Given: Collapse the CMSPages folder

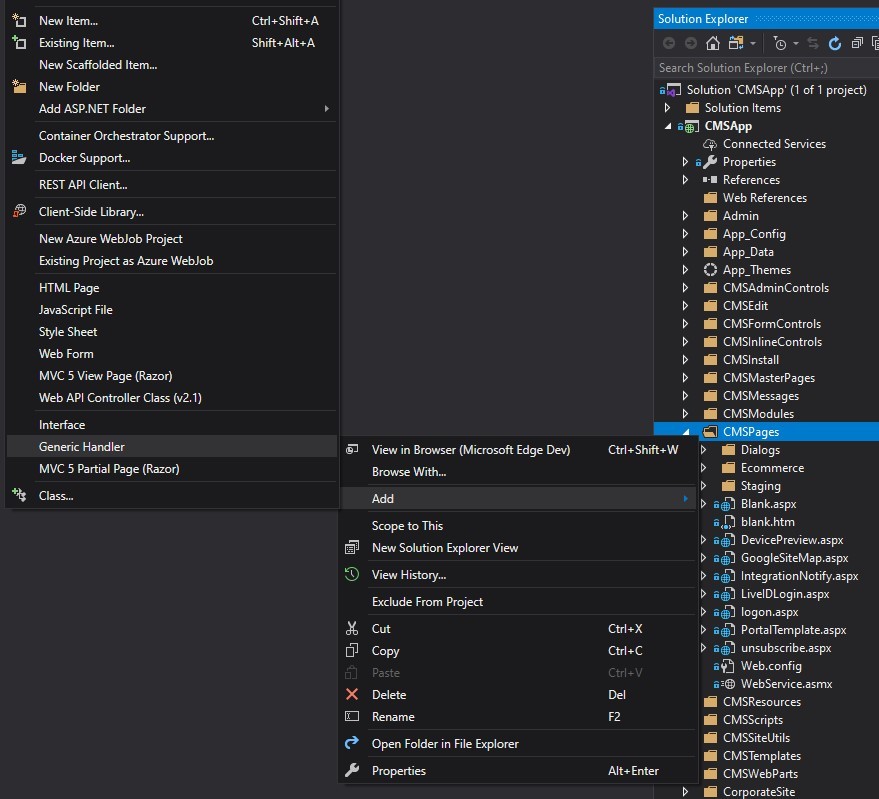Looking at the screenshot, I should tap(686, 432).
